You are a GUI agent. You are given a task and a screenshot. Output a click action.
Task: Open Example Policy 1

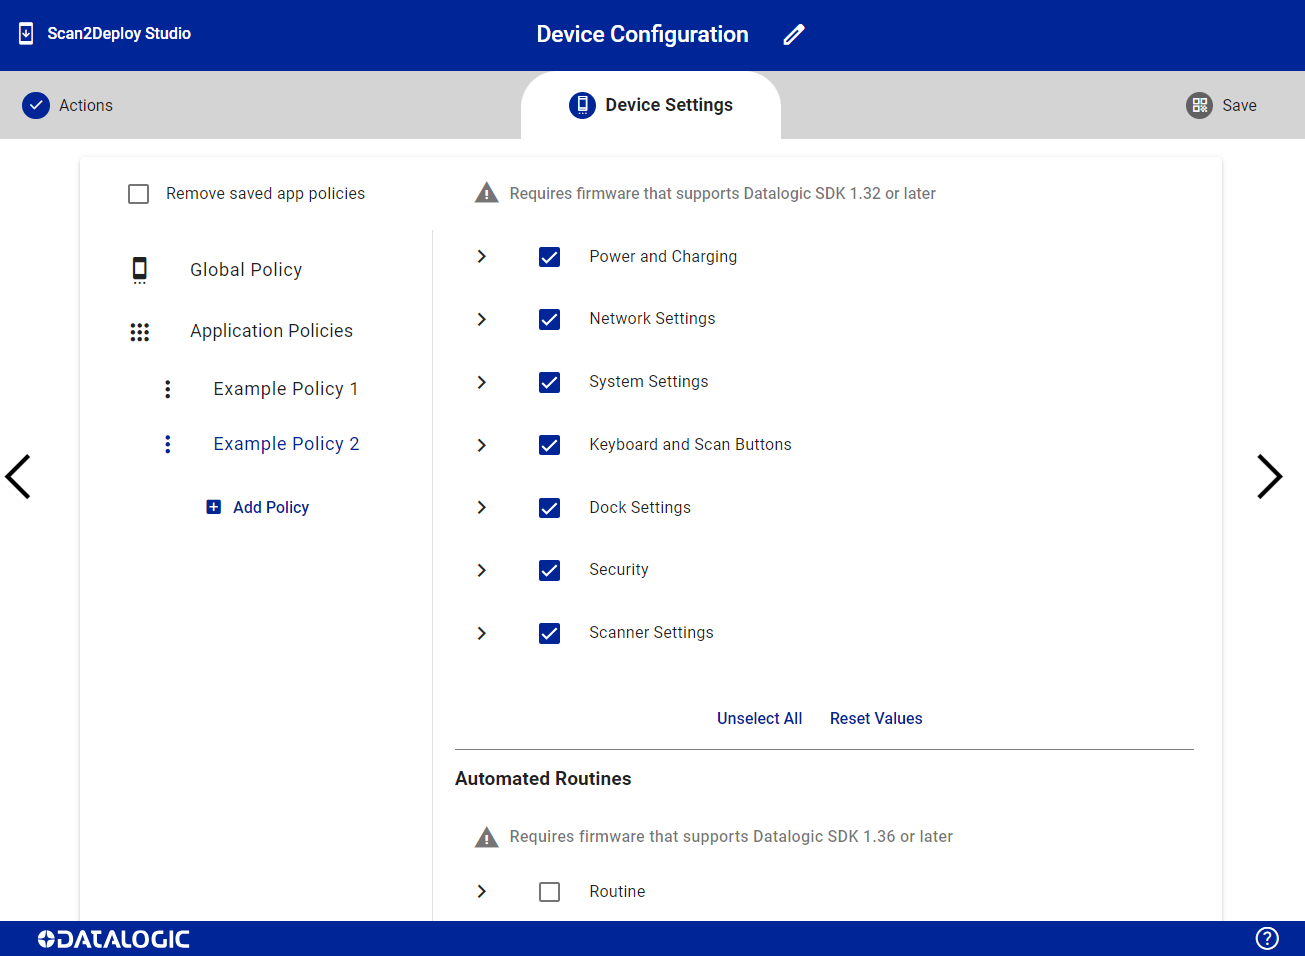click(286, 389)
